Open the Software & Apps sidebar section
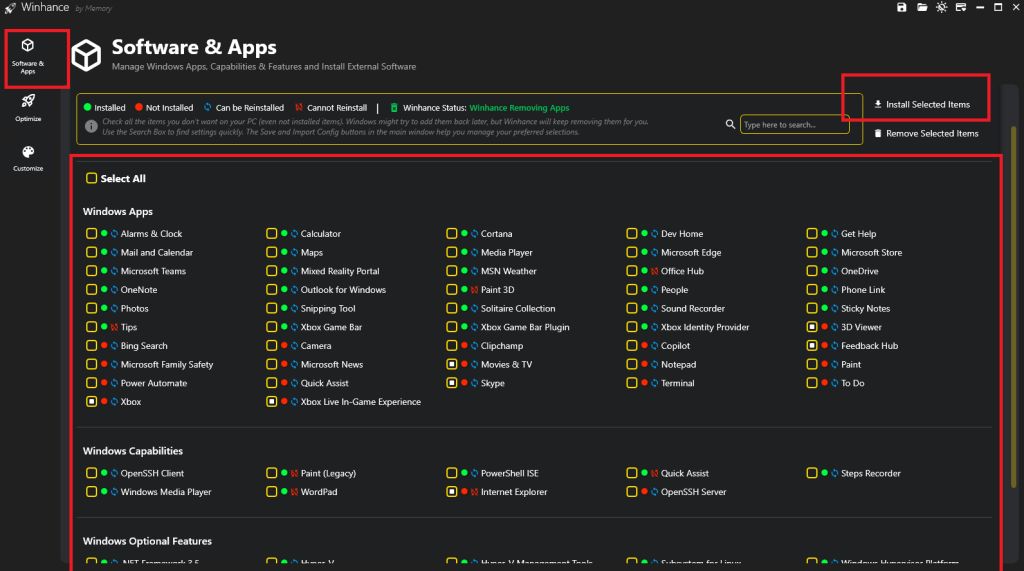The height and width of the screenshot is (571, 1024). pyautogui.click(x=28, y=57)
